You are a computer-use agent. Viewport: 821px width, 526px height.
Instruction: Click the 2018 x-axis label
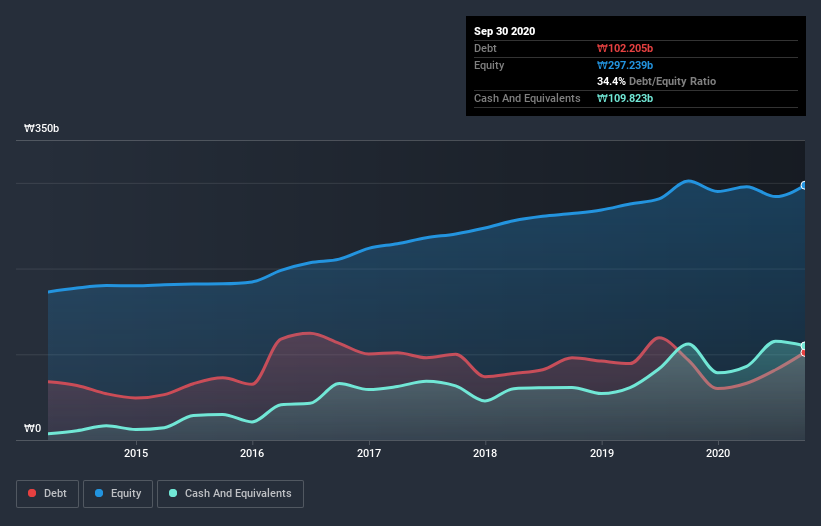[x=485, y=453]
